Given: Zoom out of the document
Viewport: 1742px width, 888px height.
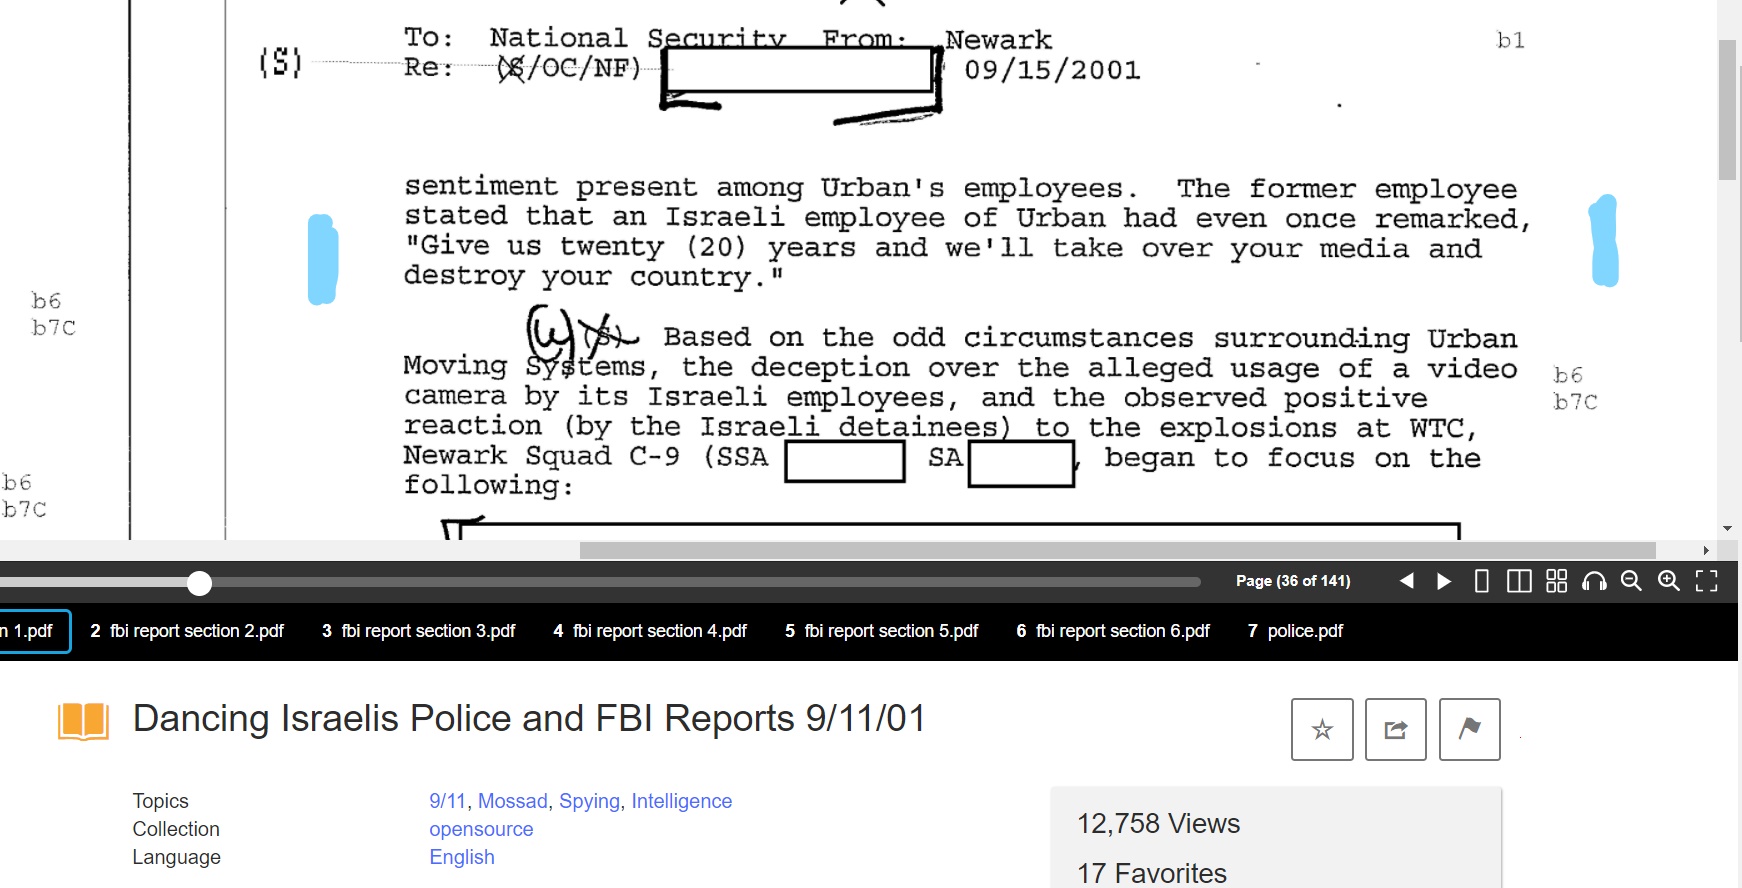Looking at the screenshot, I should tap(1631, 581).
